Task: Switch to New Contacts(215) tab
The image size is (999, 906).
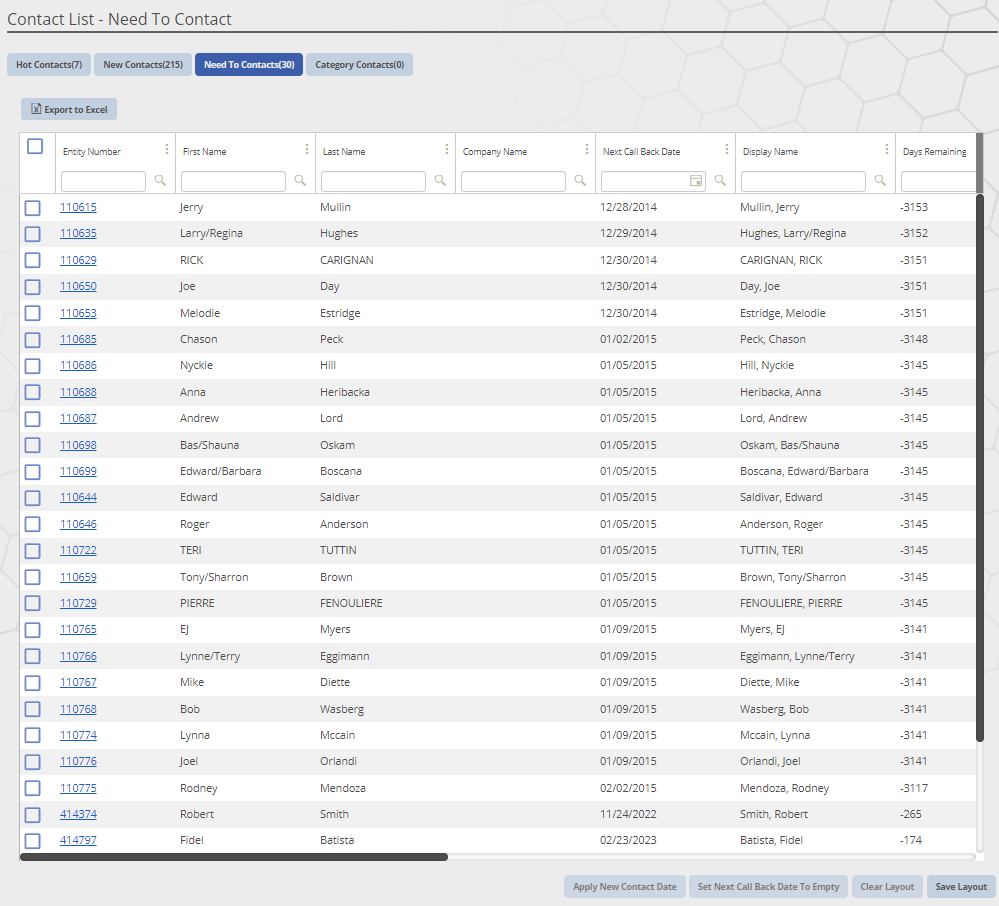Action: tap(143, 64)
